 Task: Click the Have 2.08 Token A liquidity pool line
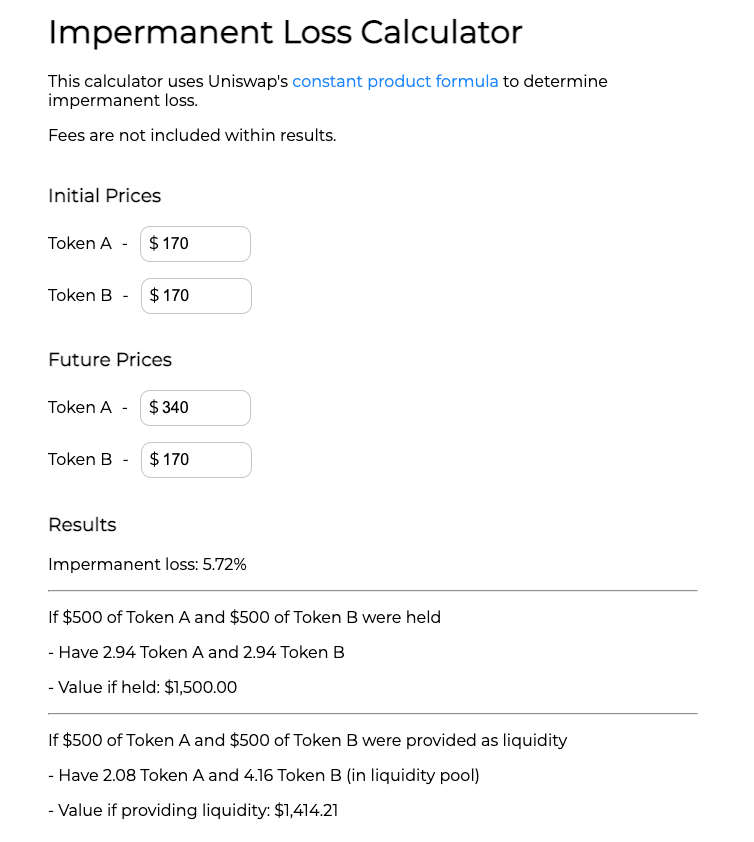[x=264, y=775]
